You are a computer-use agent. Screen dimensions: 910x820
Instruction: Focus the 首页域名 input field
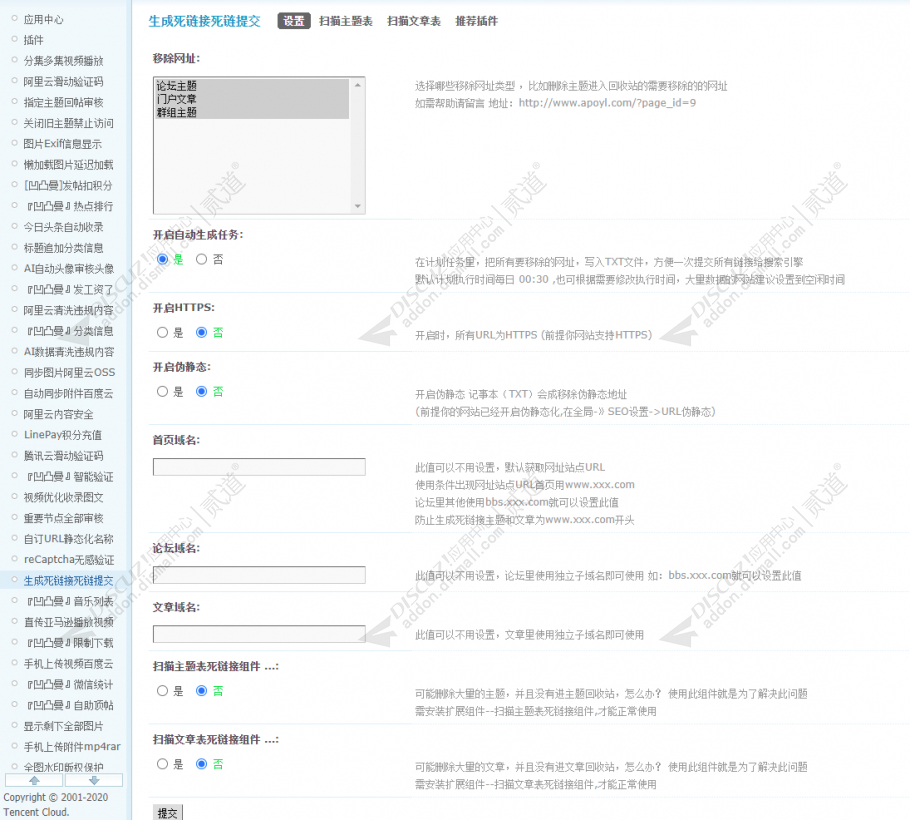259,467
